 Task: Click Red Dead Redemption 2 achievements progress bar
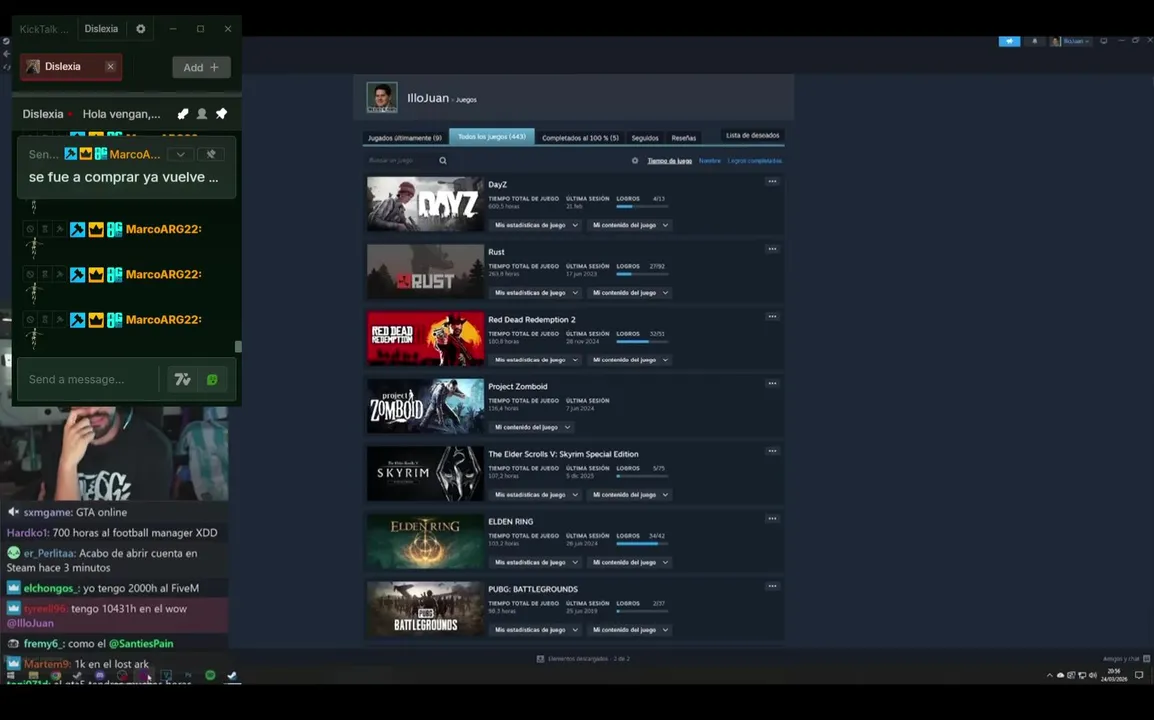[642, 342]
